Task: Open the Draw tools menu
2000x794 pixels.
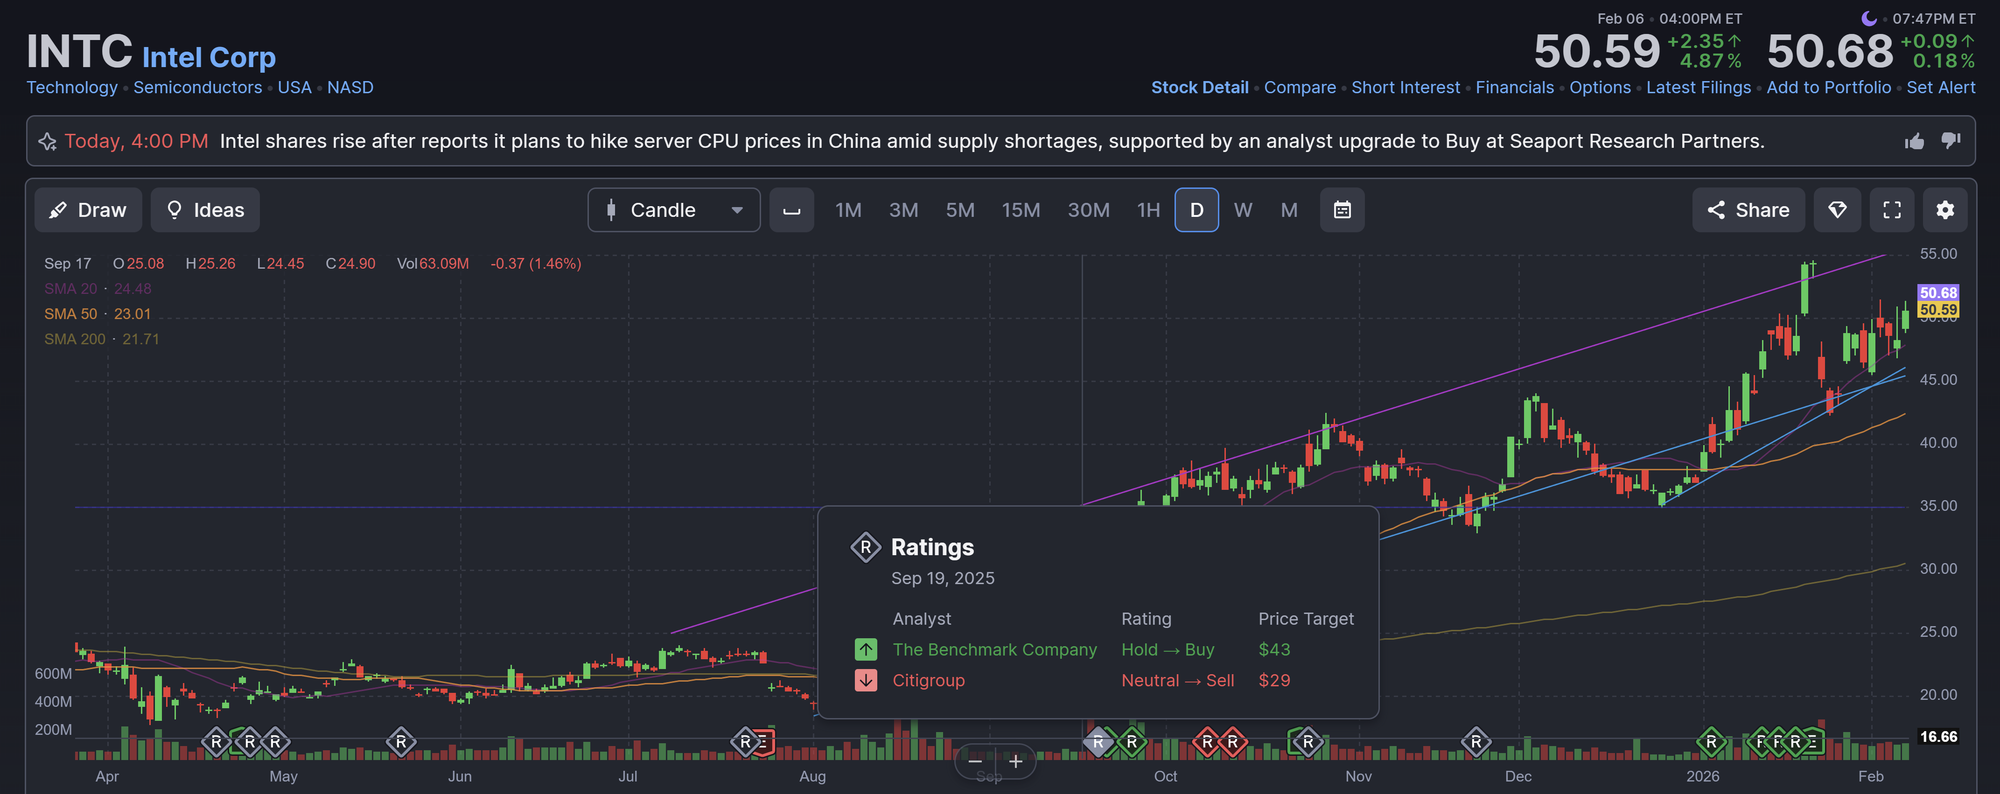Action: click(88, 210)
